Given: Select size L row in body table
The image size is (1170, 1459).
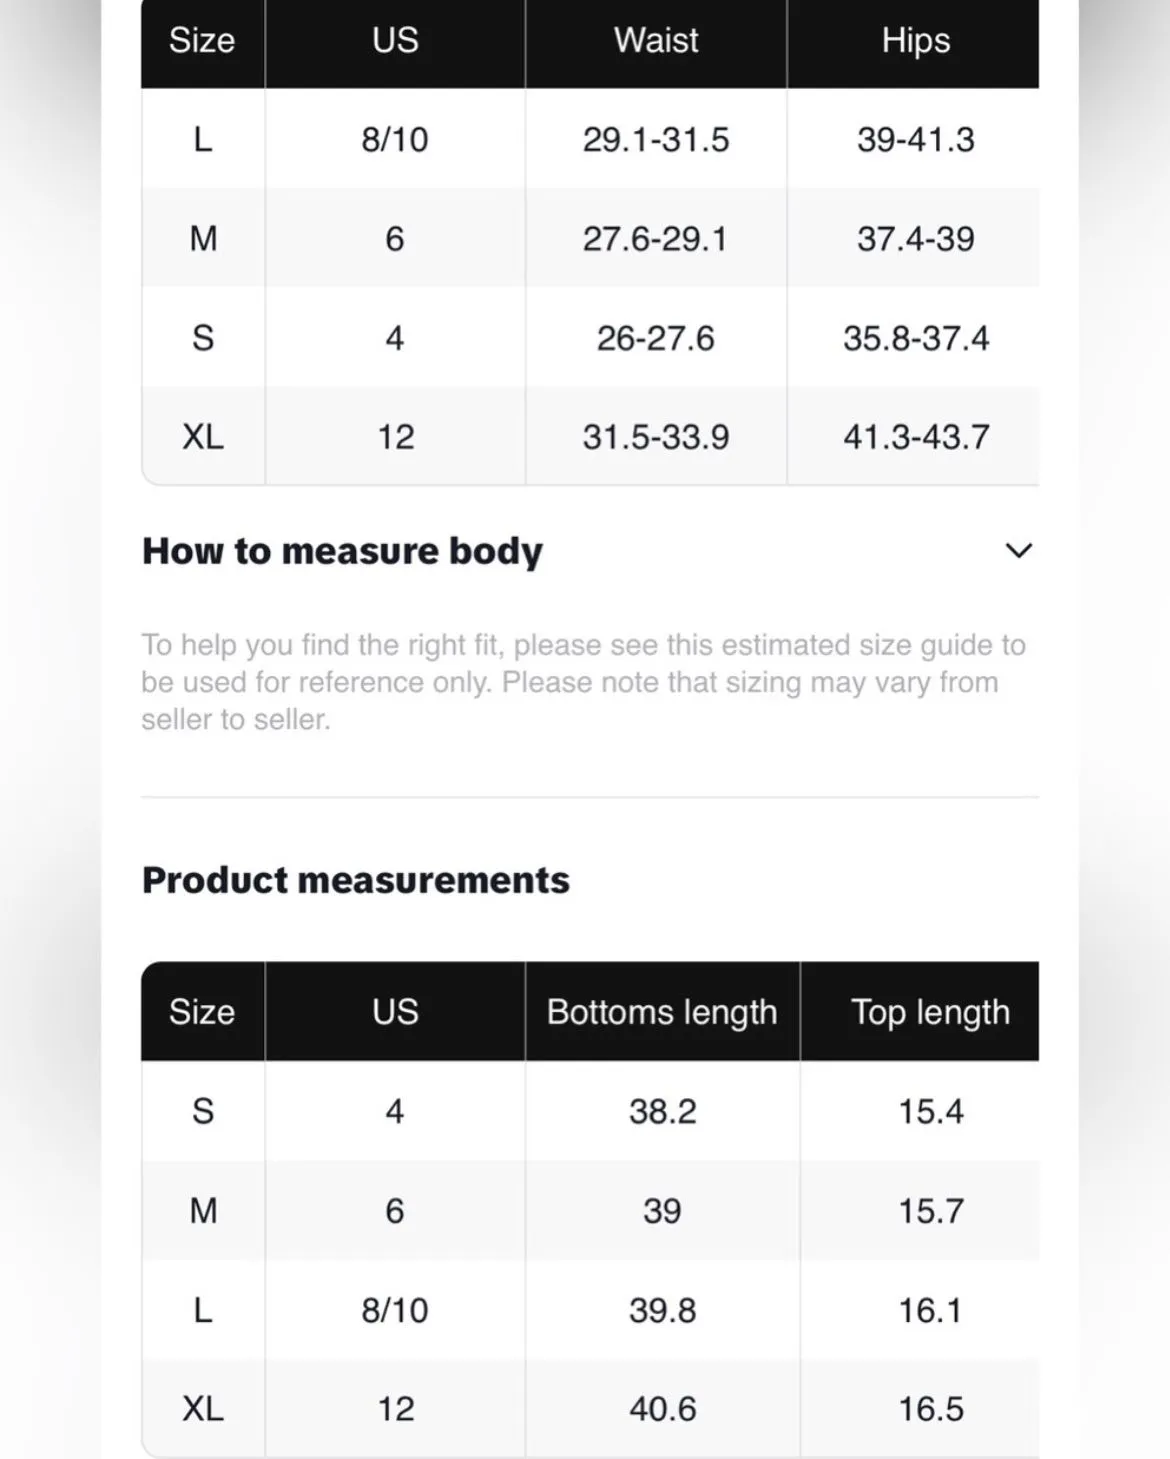Looking at the screenshot, I should (x=590, y=139).
